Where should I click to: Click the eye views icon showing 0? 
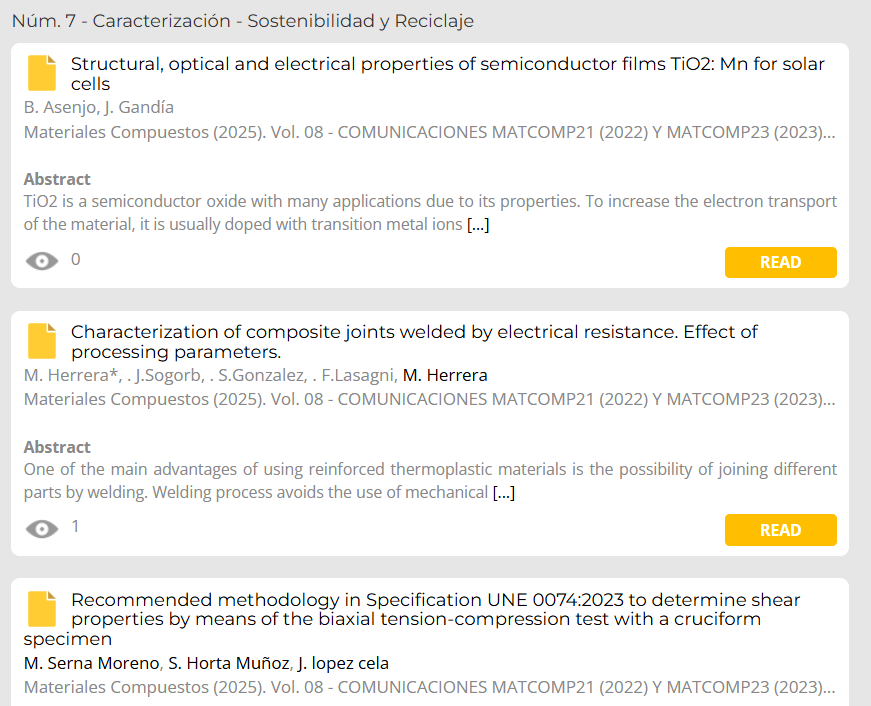point(42,261)
